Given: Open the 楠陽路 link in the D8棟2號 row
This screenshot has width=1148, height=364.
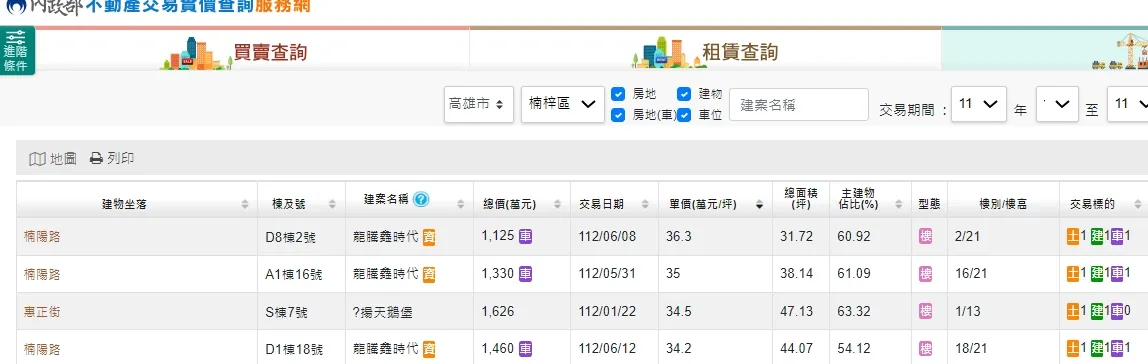Looking at the screenshot, I should pyautogui.click(x=42, y=237).
